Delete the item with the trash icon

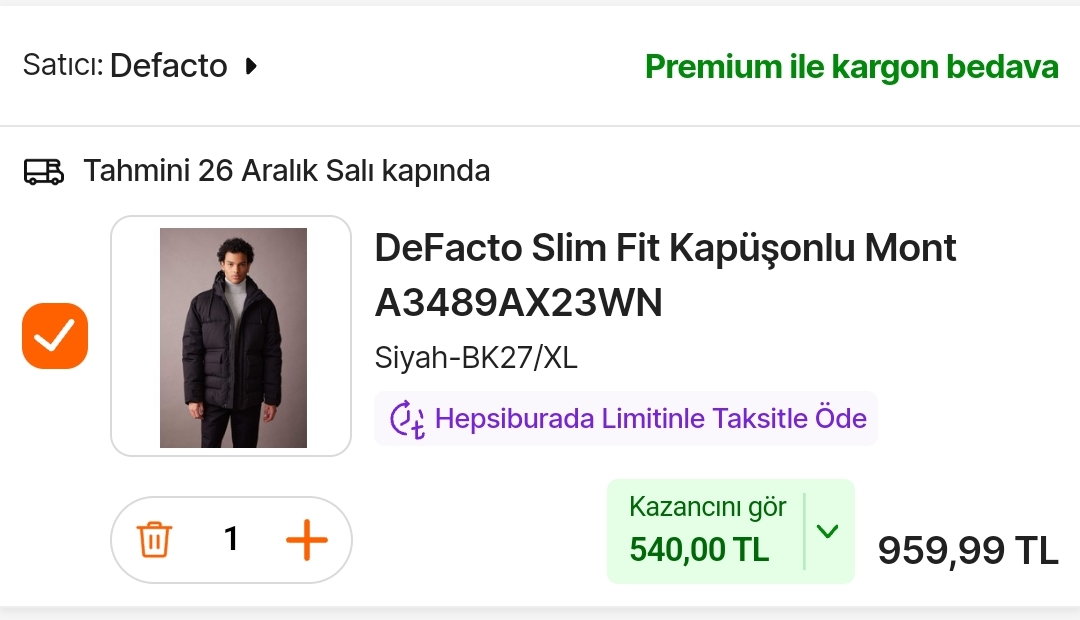[154, 540]
